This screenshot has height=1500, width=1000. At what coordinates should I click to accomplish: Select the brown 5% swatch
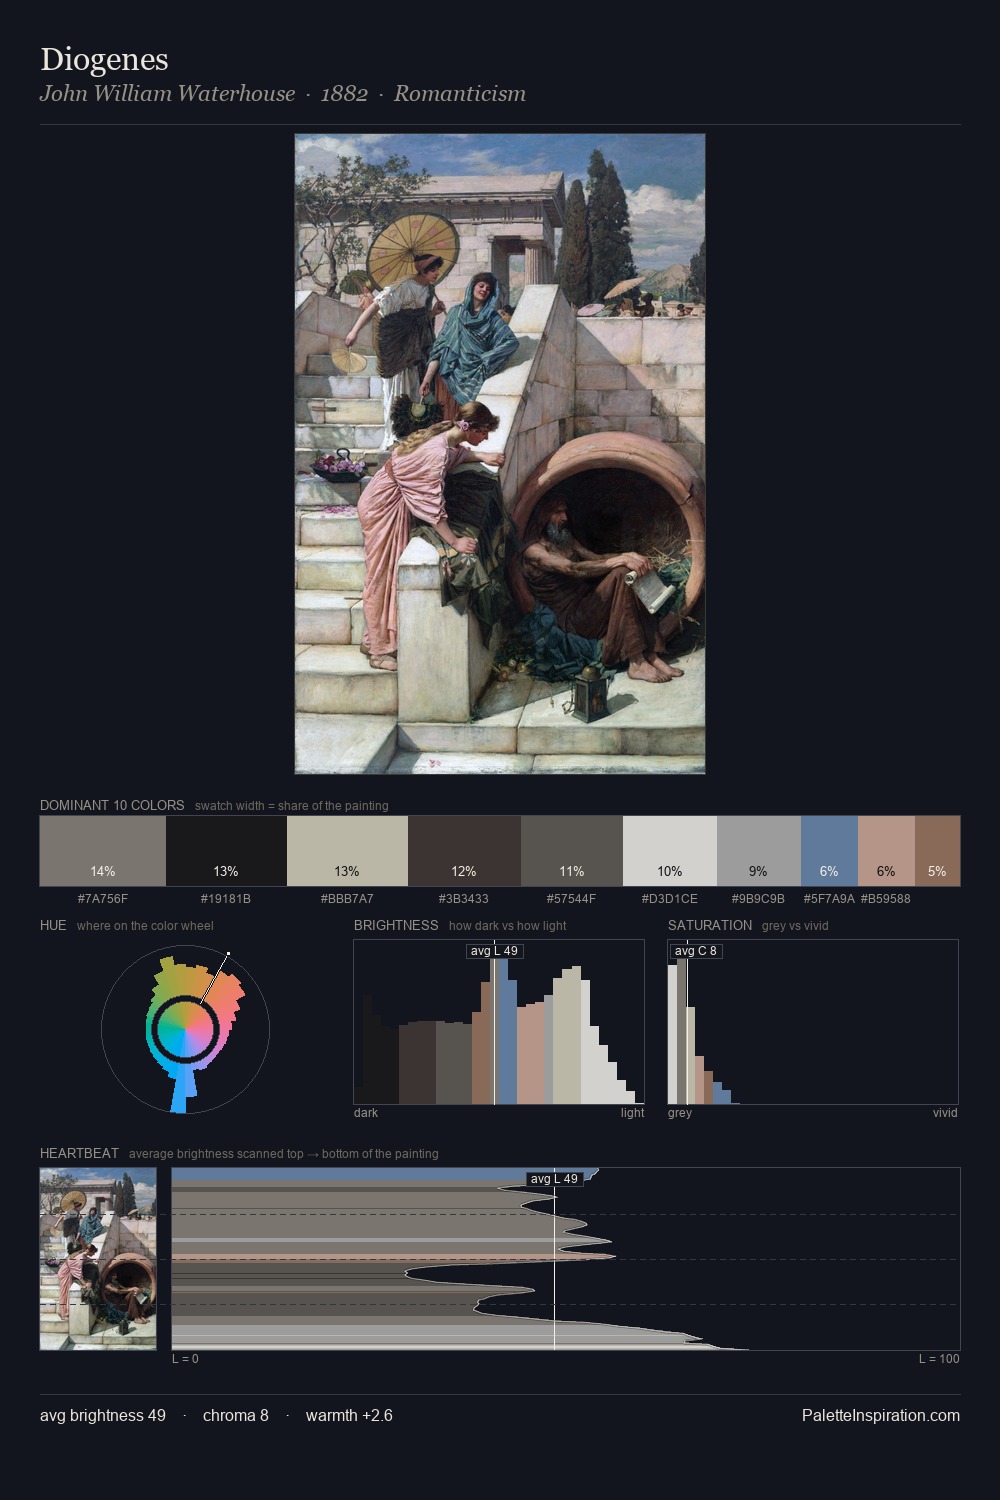(x=937, y=851)
